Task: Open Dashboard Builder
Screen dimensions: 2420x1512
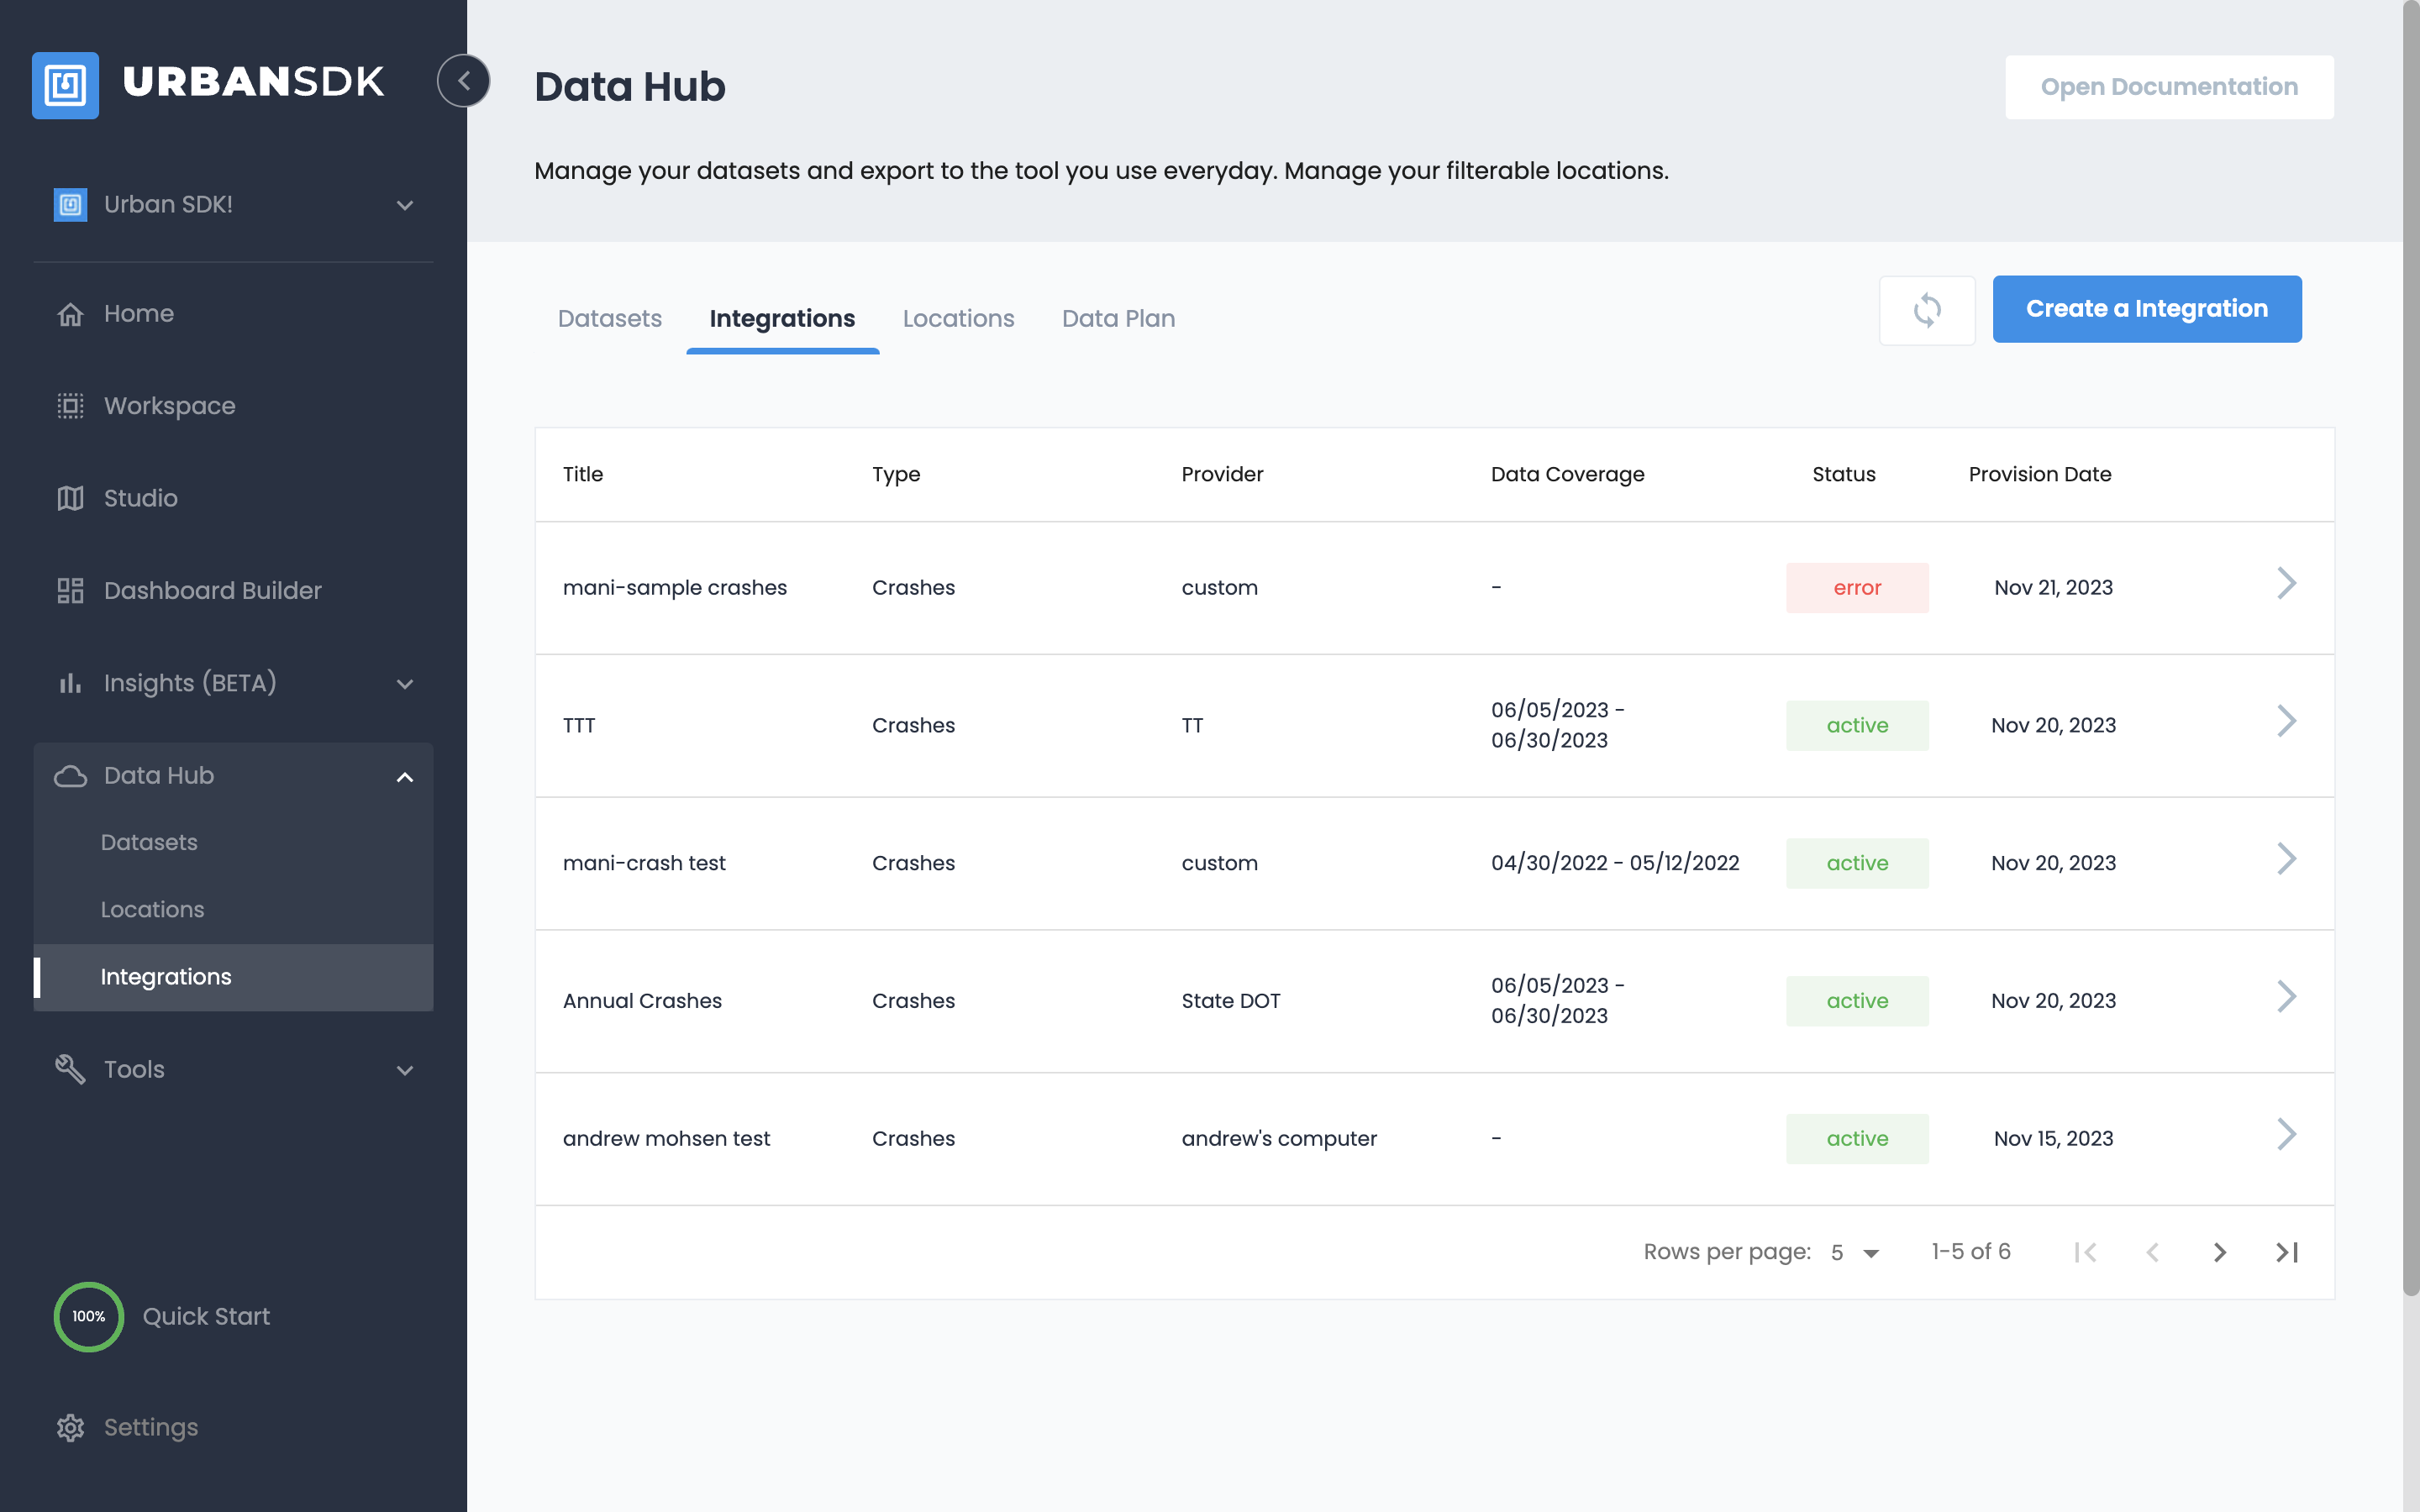Action: [x=212, y=590]
